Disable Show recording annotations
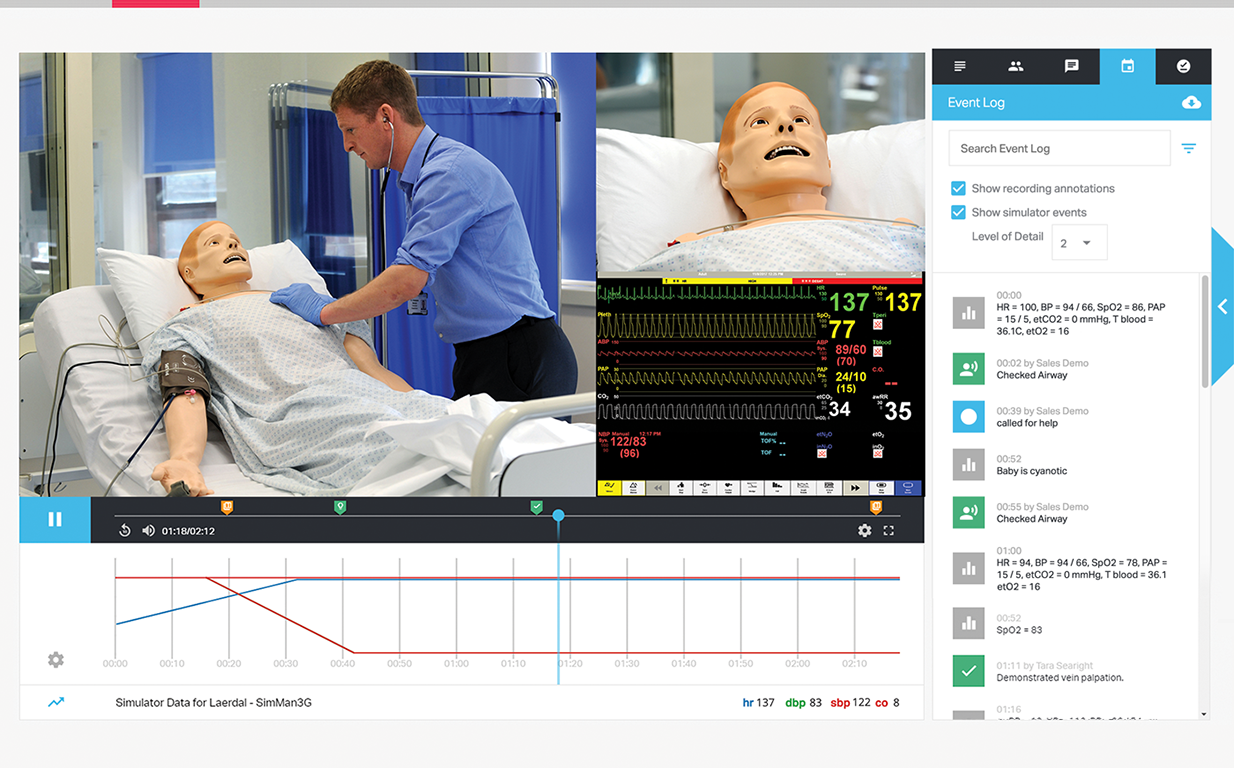The image size is (1234, 768). 958,188
